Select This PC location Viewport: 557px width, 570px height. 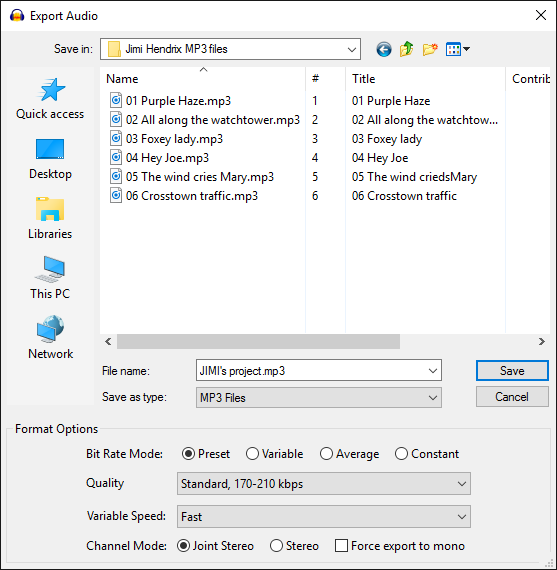coord(50,278)
